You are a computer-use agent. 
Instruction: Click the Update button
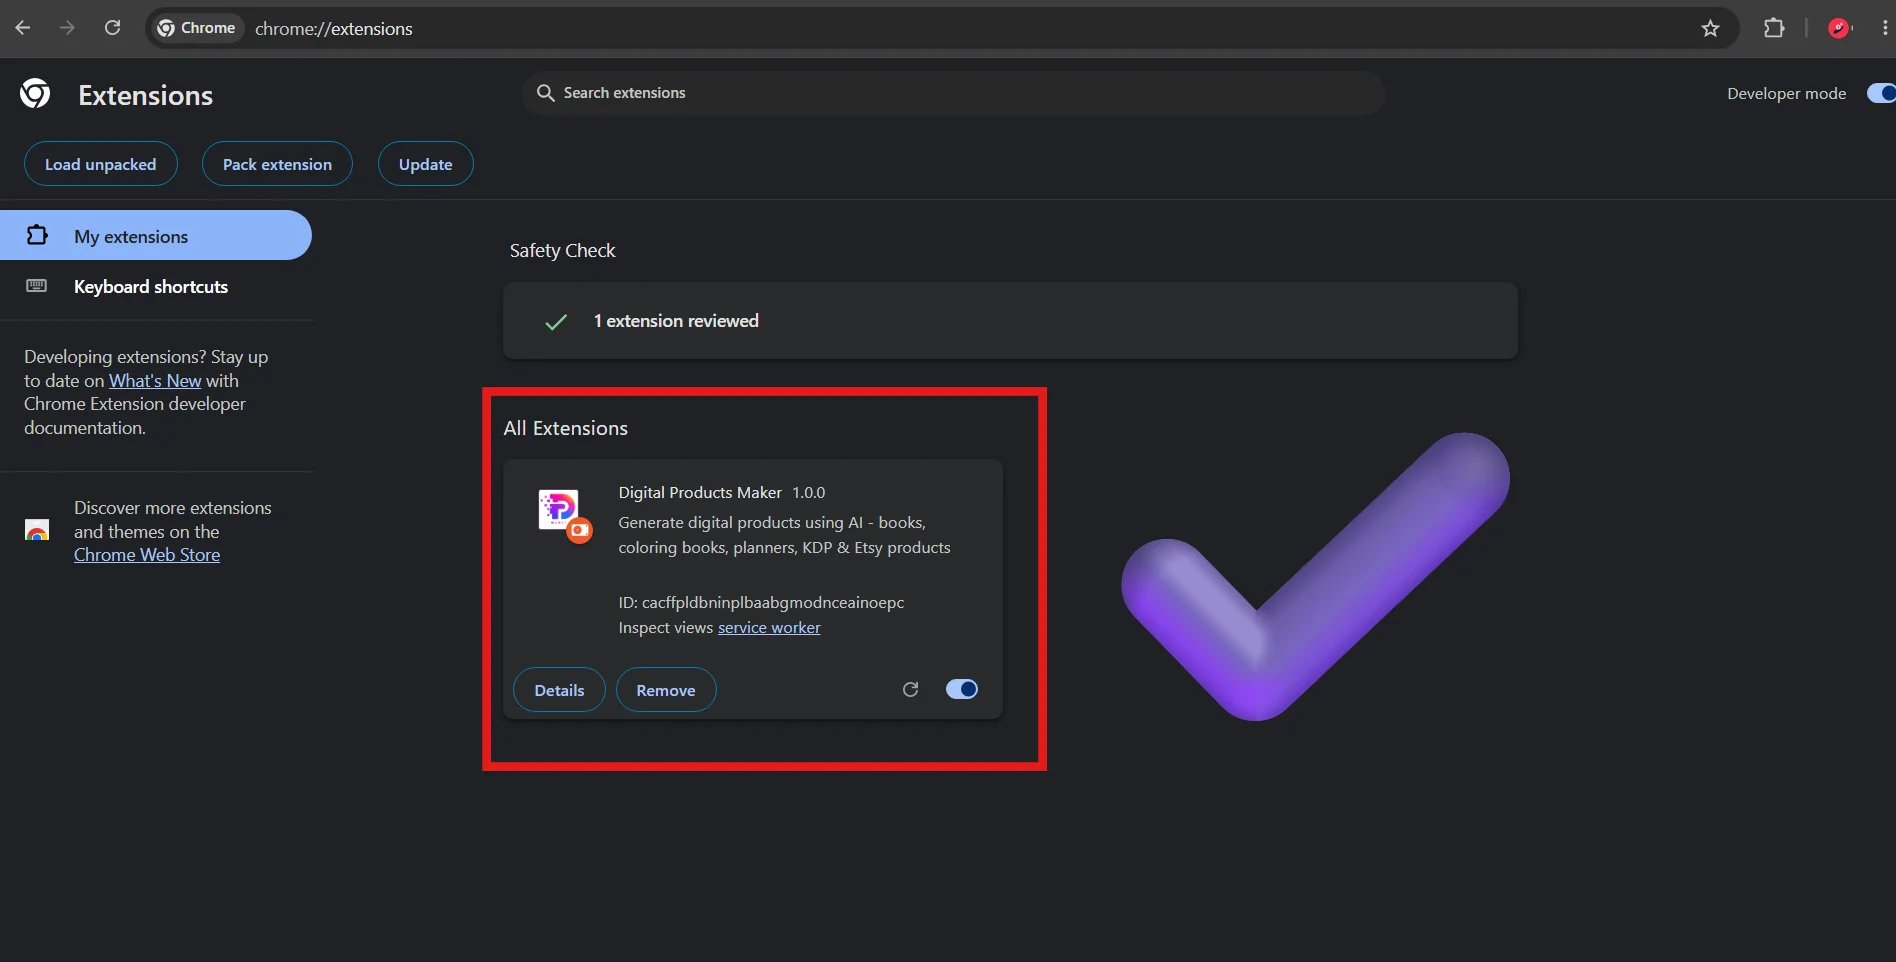426,164
